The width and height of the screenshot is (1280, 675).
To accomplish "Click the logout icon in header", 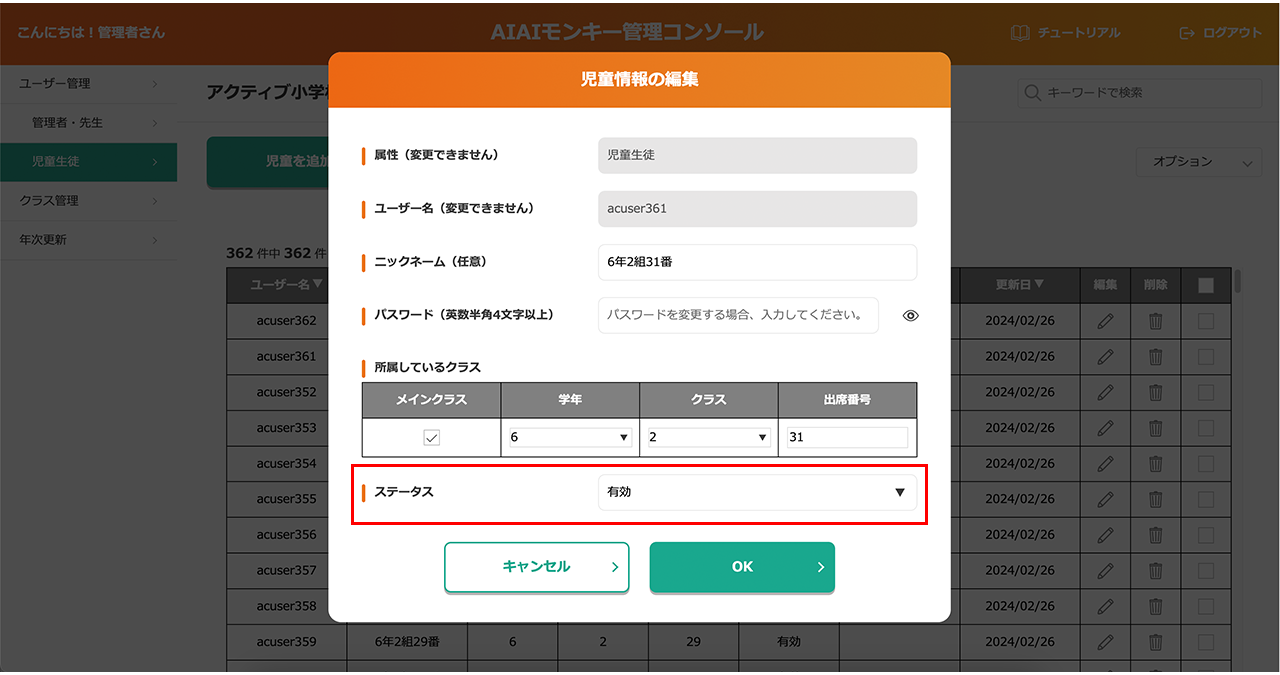I will coord(1187,33).
